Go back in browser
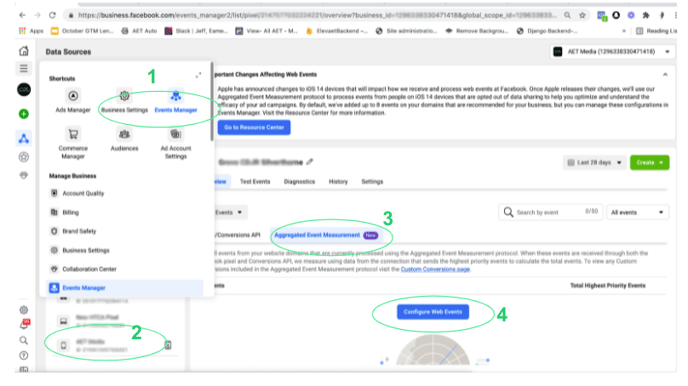The image size is (688, 386). [x=22, y=15]
